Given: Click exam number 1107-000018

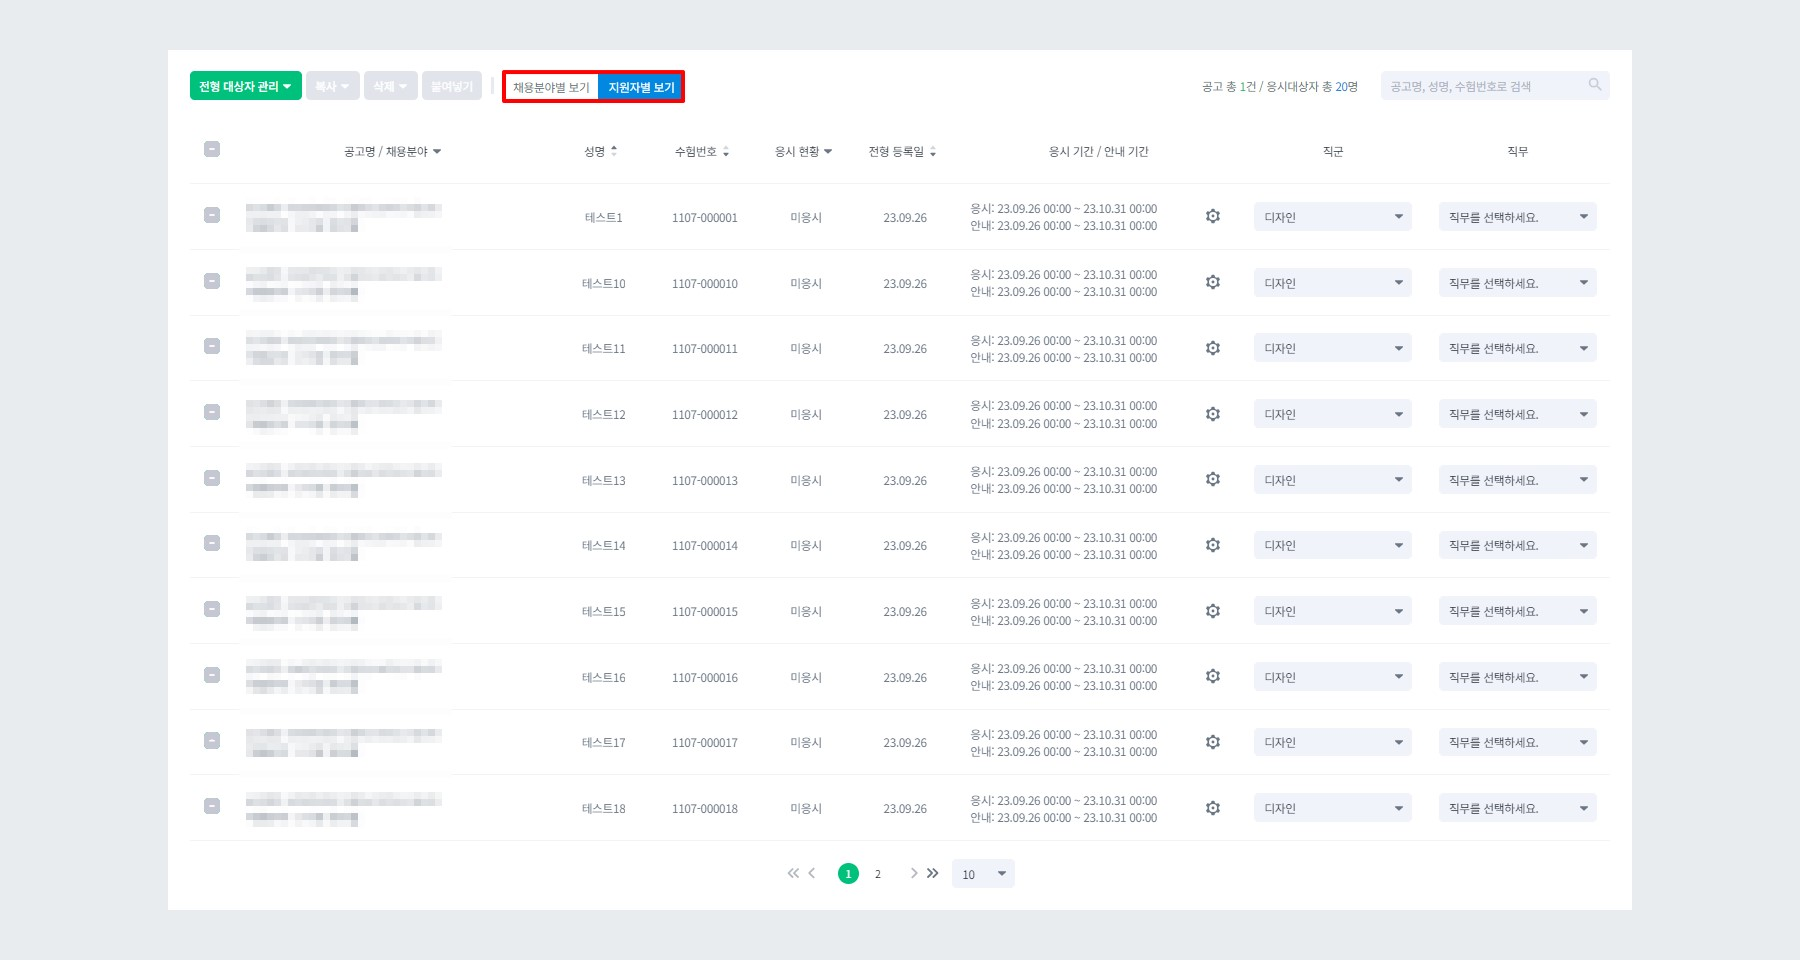Looking at the screenshot, I should 705,809.
